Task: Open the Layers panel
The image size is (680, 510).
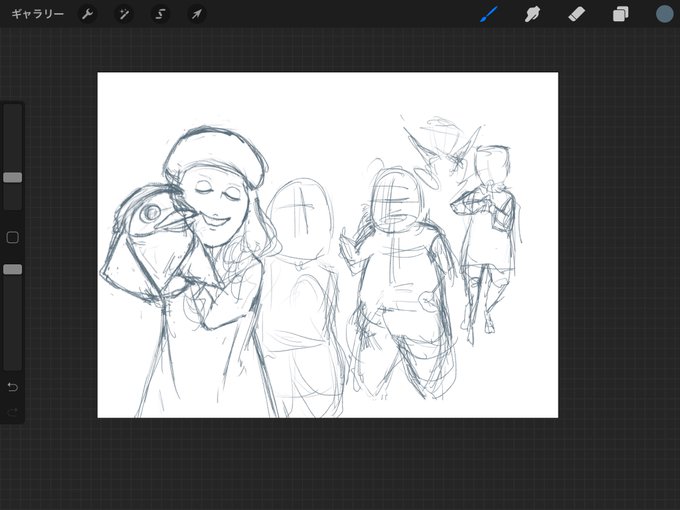Action: (620, 14)
